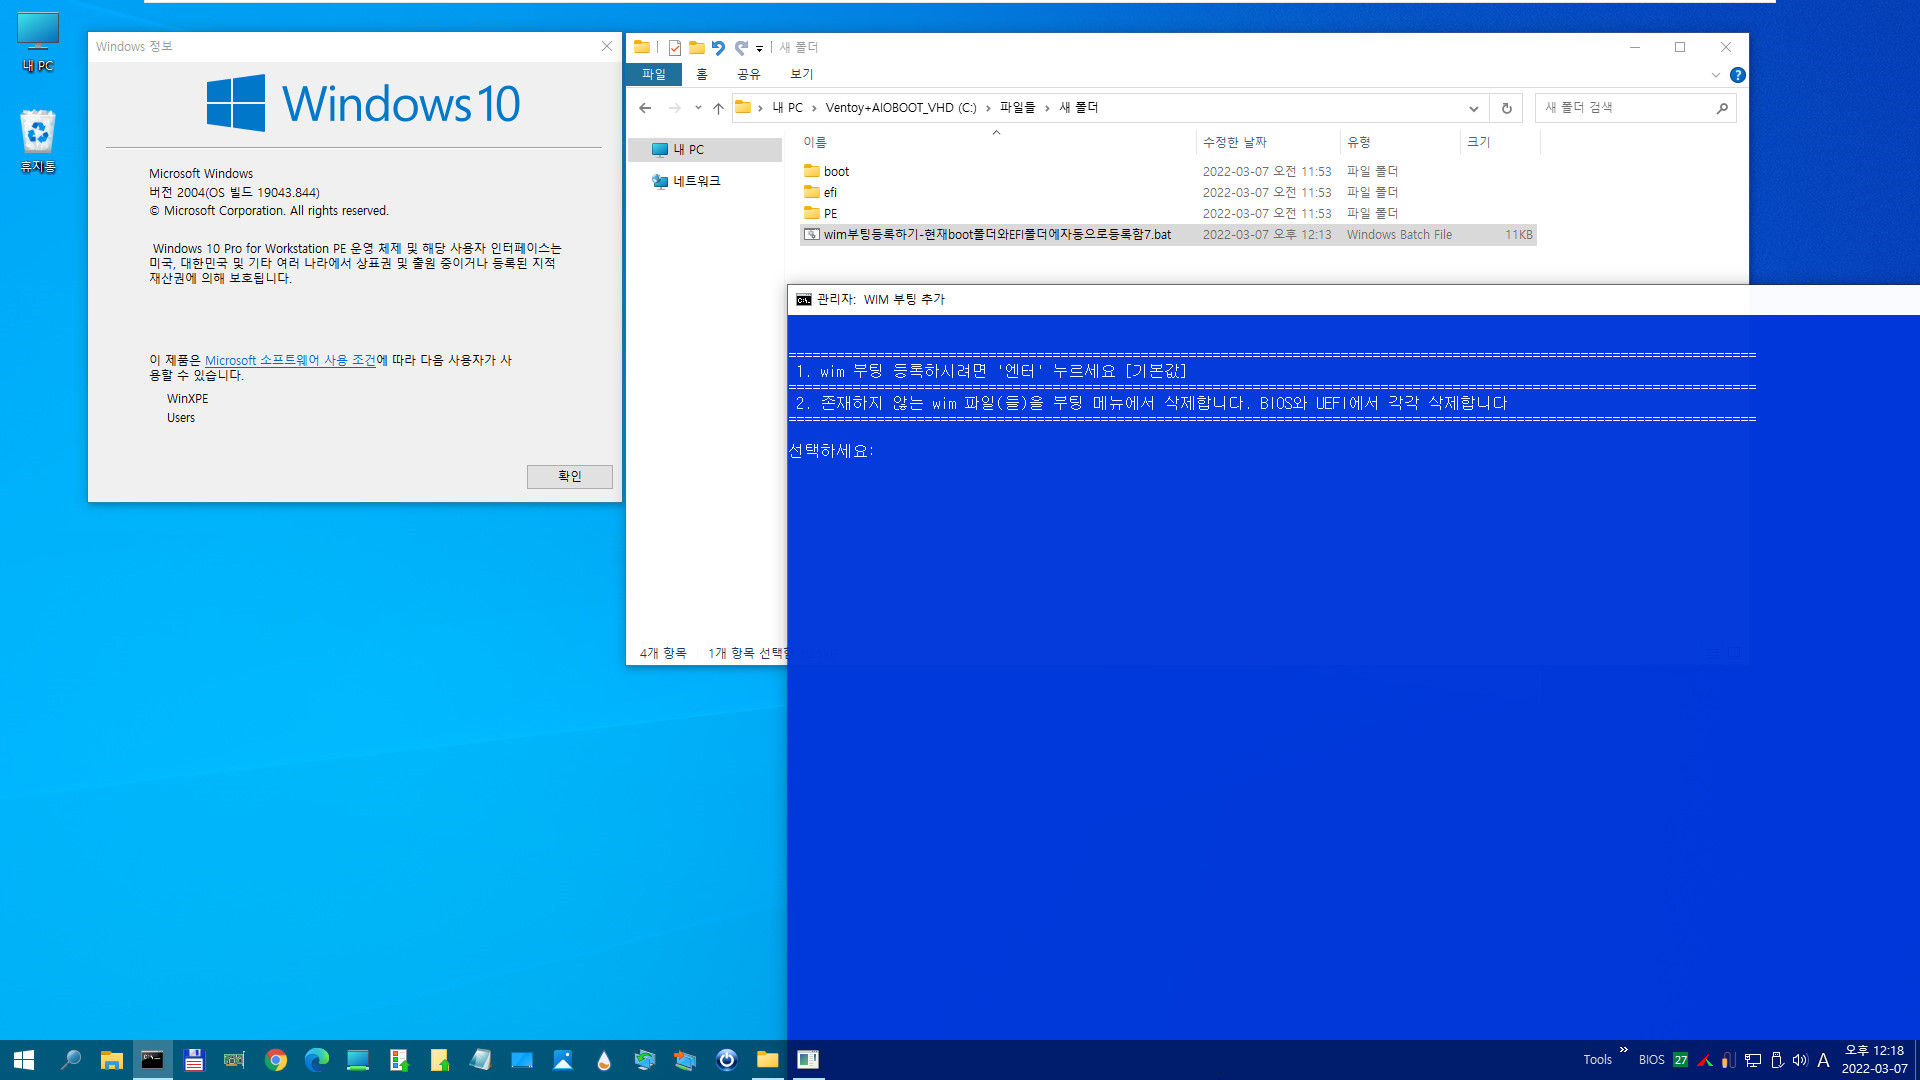This screenshot has width=1920, height=1080.
Task: Open the search magnifier in taskbar
Action: click(70, 1060)
